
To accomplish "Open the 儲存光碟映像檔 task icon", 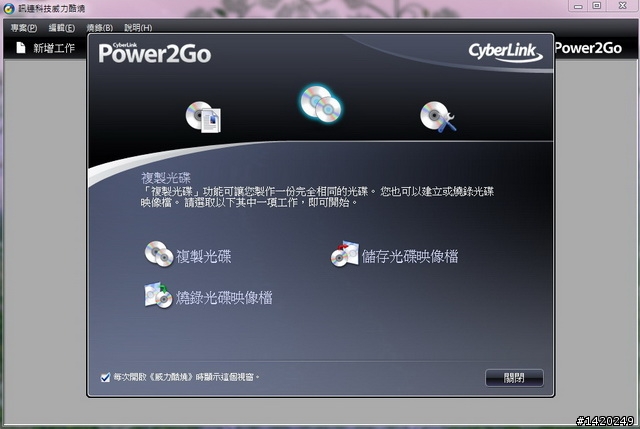I will coord(345,254).
